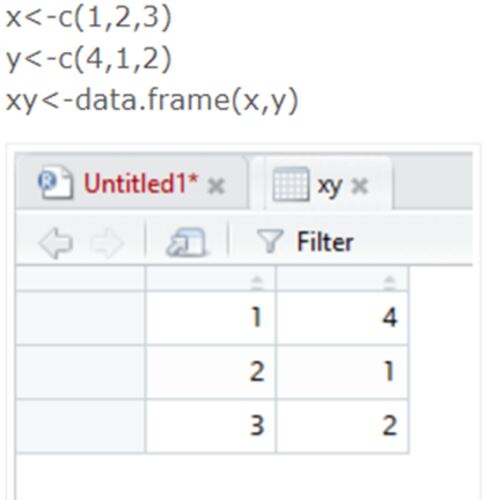Go forward with the right arrow icon

click(107, 243)
